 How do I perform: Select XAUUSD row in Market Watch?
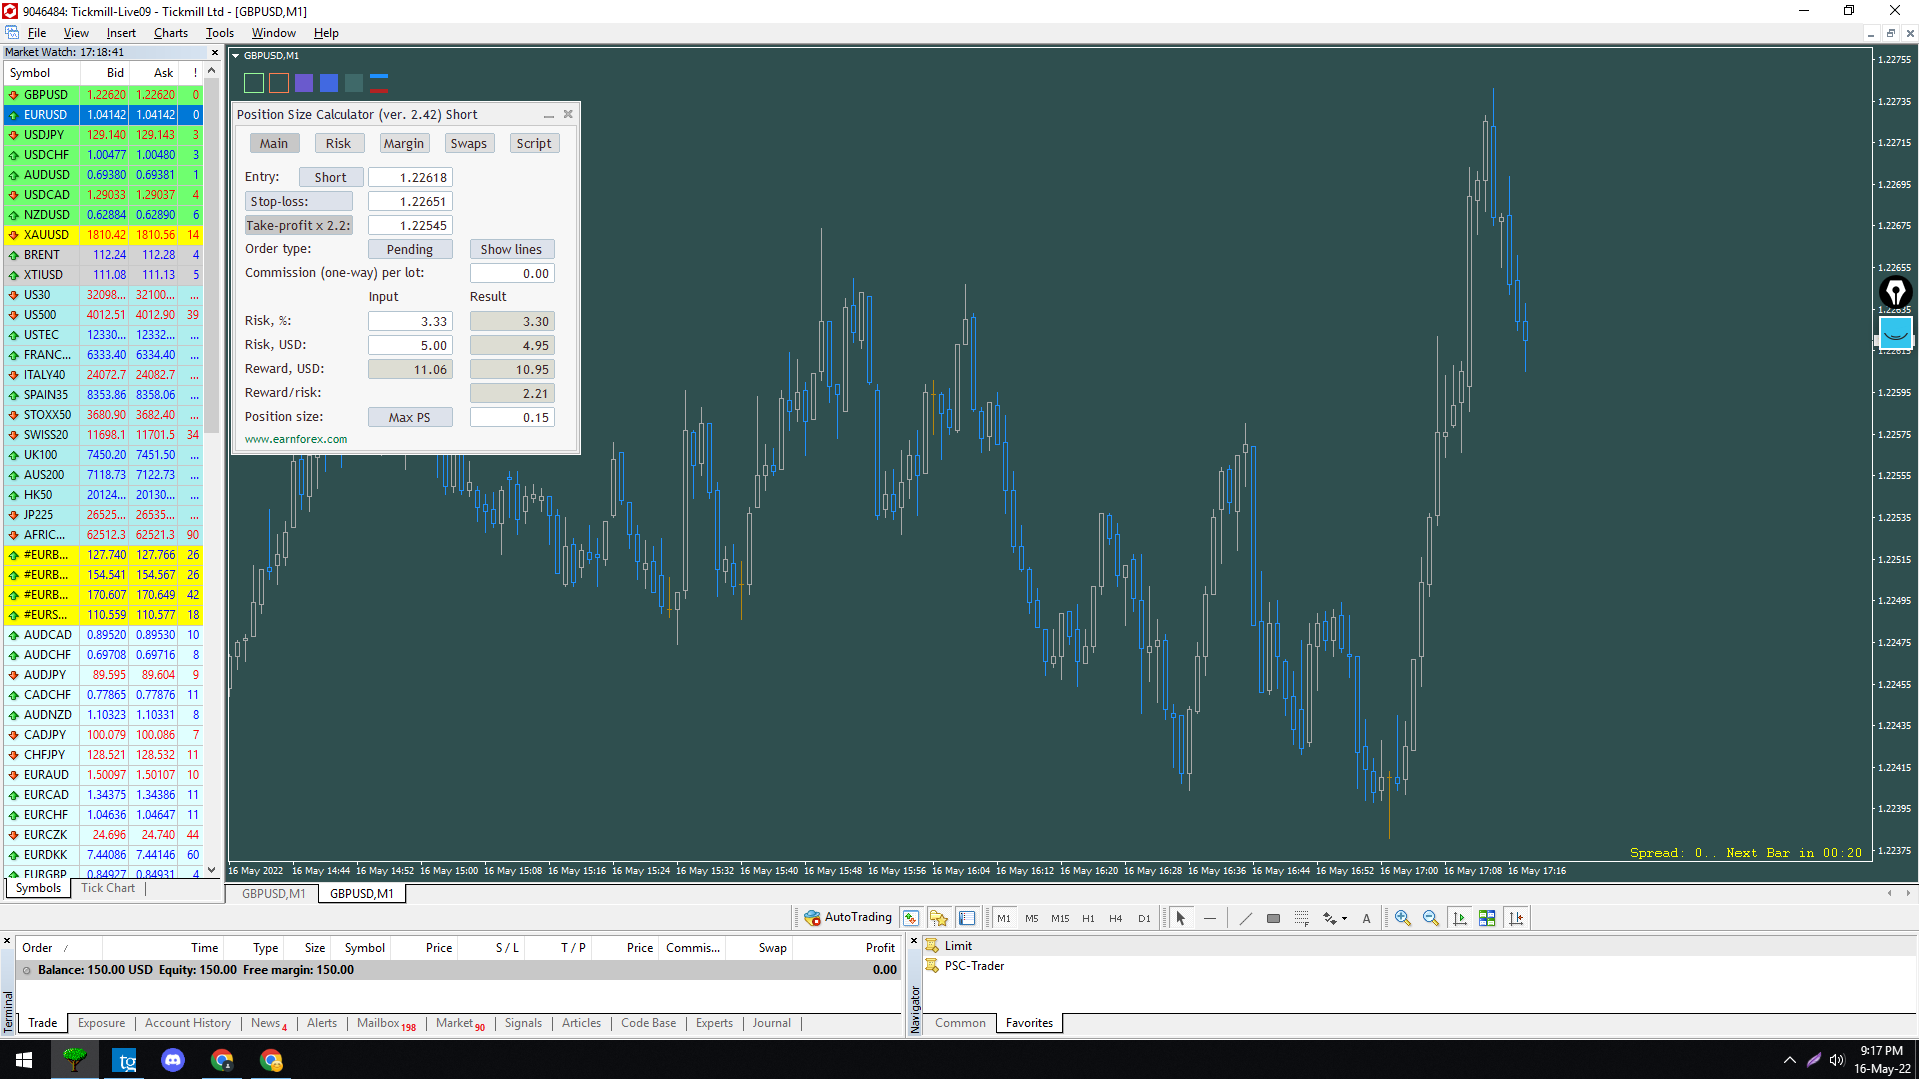(x=104, y=235)
